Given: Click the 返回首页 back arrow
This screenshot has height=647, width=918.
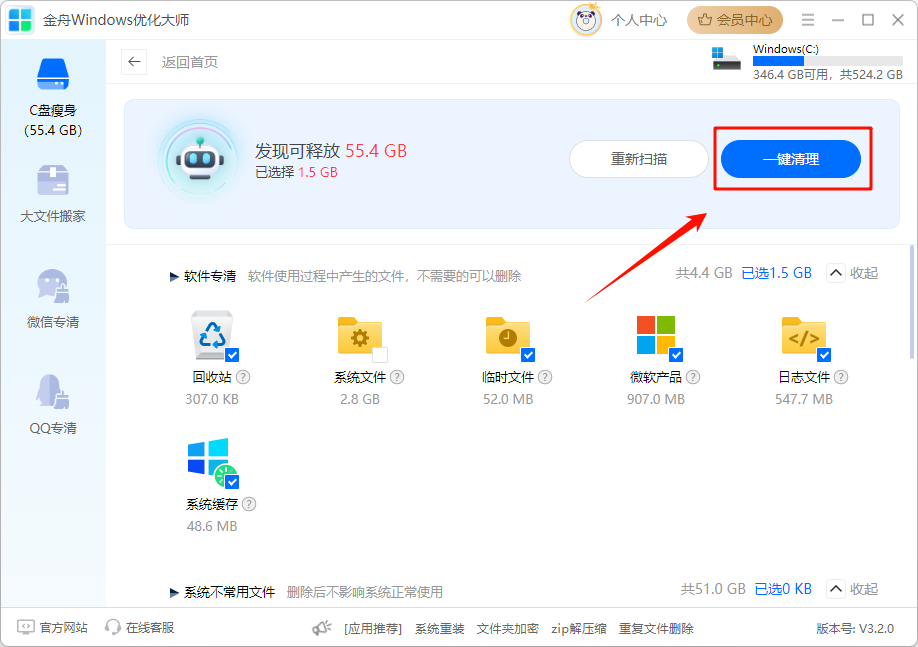Looking at the screenshot, I should 134,61.
